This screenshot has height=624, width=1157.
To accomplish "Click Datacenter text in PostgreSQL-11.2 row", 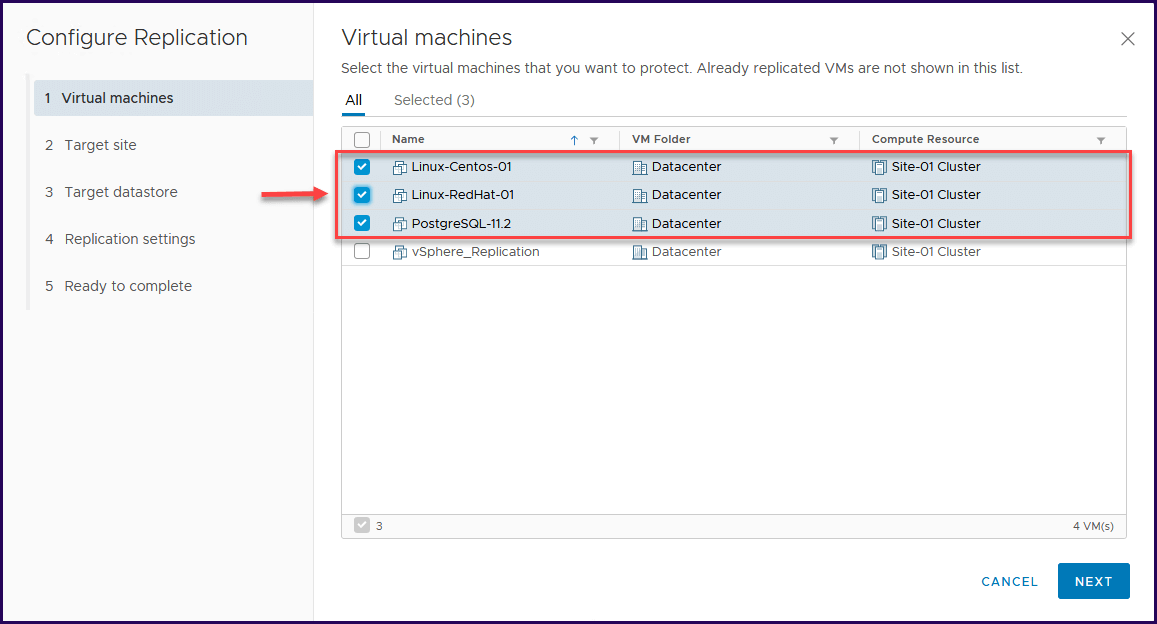I will click(x=686, y=223).
